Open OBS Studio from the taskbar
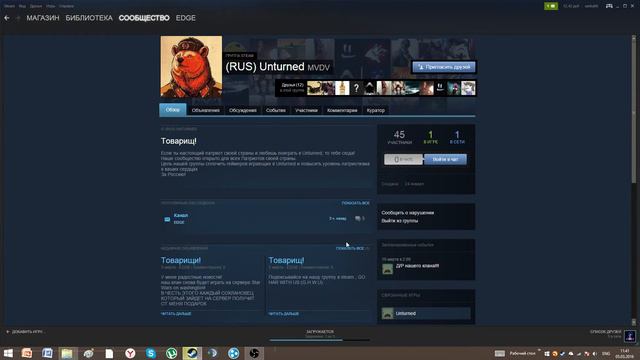Image resolution: width=640 pixels, height=360 pixels. [x=254, y=353]
